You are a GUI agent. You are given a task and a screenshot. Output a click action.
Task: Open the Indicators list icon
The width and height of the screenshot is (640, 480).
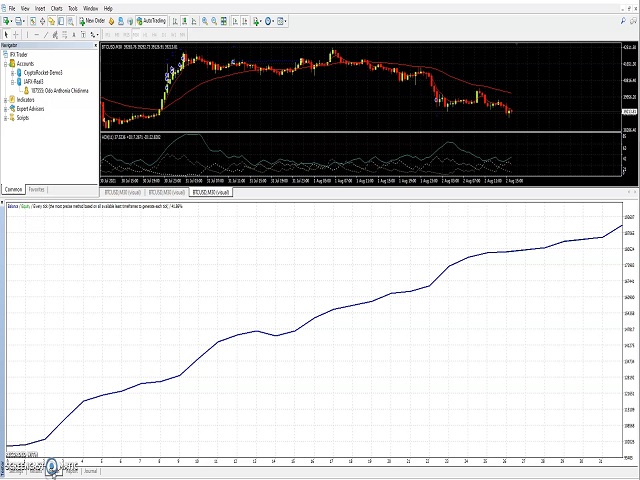point(256,21)
